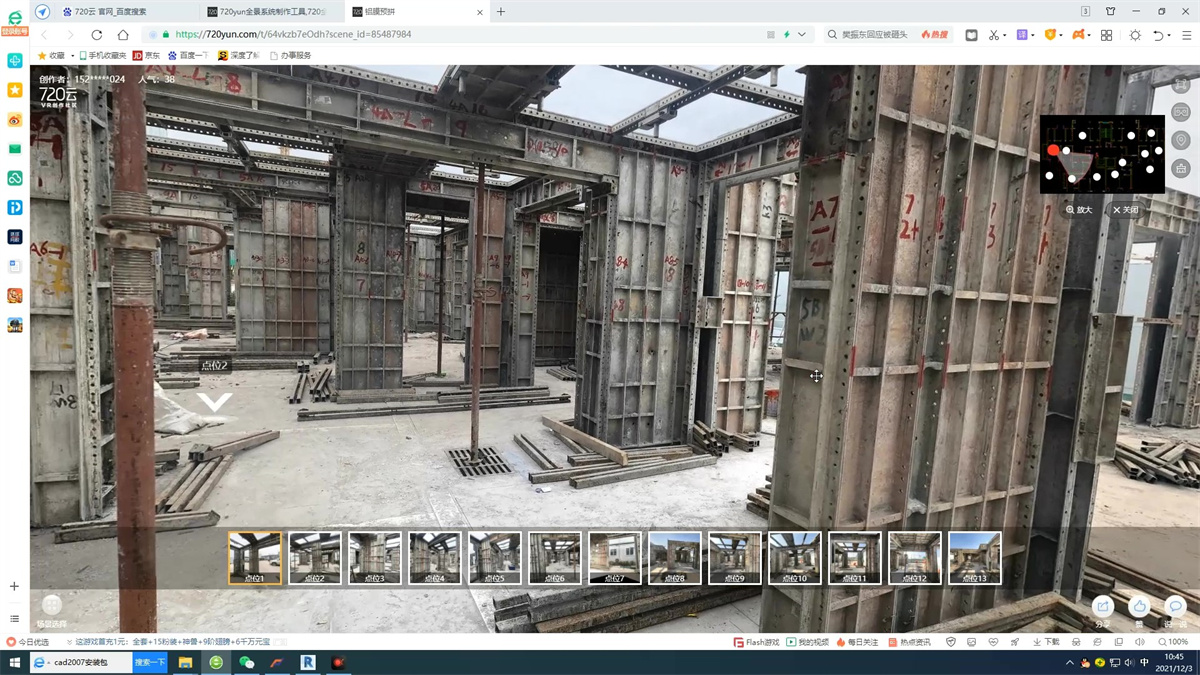Open scene selection icon at bottom left
Viewport: 1200px width, 675px height.
[x=52, y=605]
